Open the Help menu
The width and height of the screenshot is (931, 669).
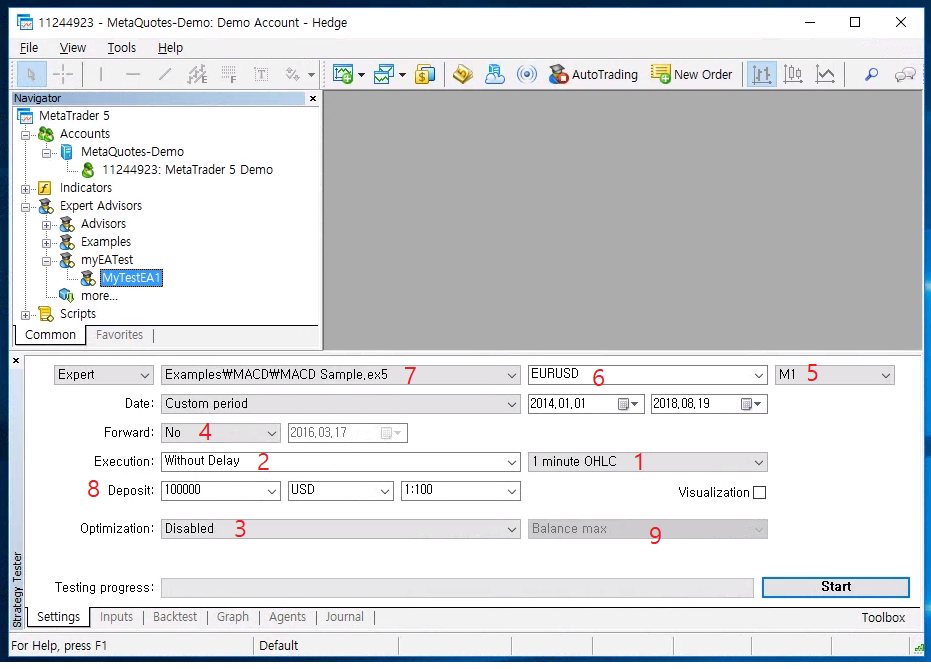pos(170,48)
